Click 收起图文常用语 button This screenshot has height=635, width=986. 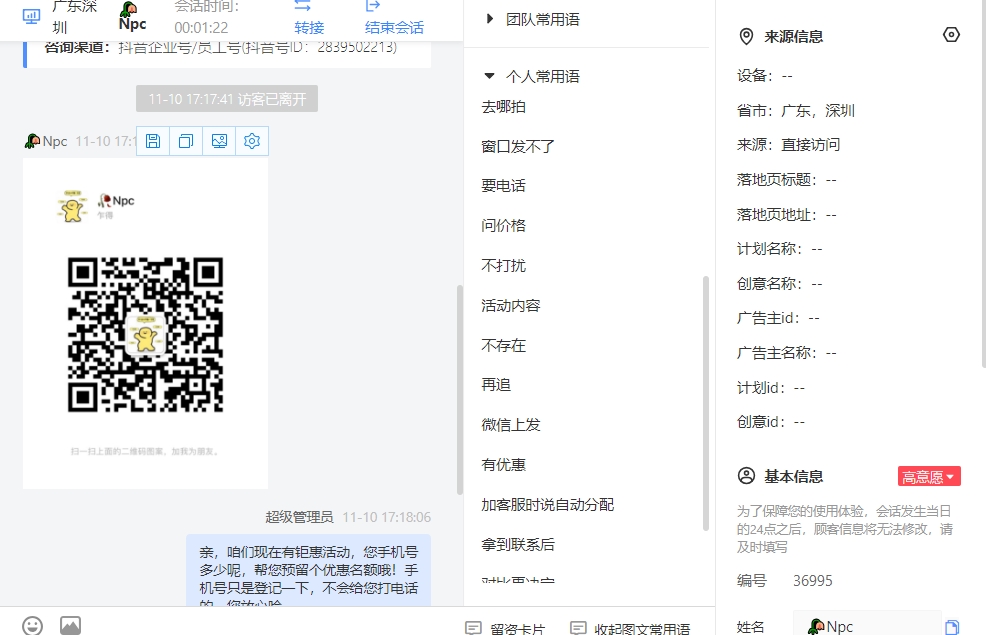click(x=630, y=628)
